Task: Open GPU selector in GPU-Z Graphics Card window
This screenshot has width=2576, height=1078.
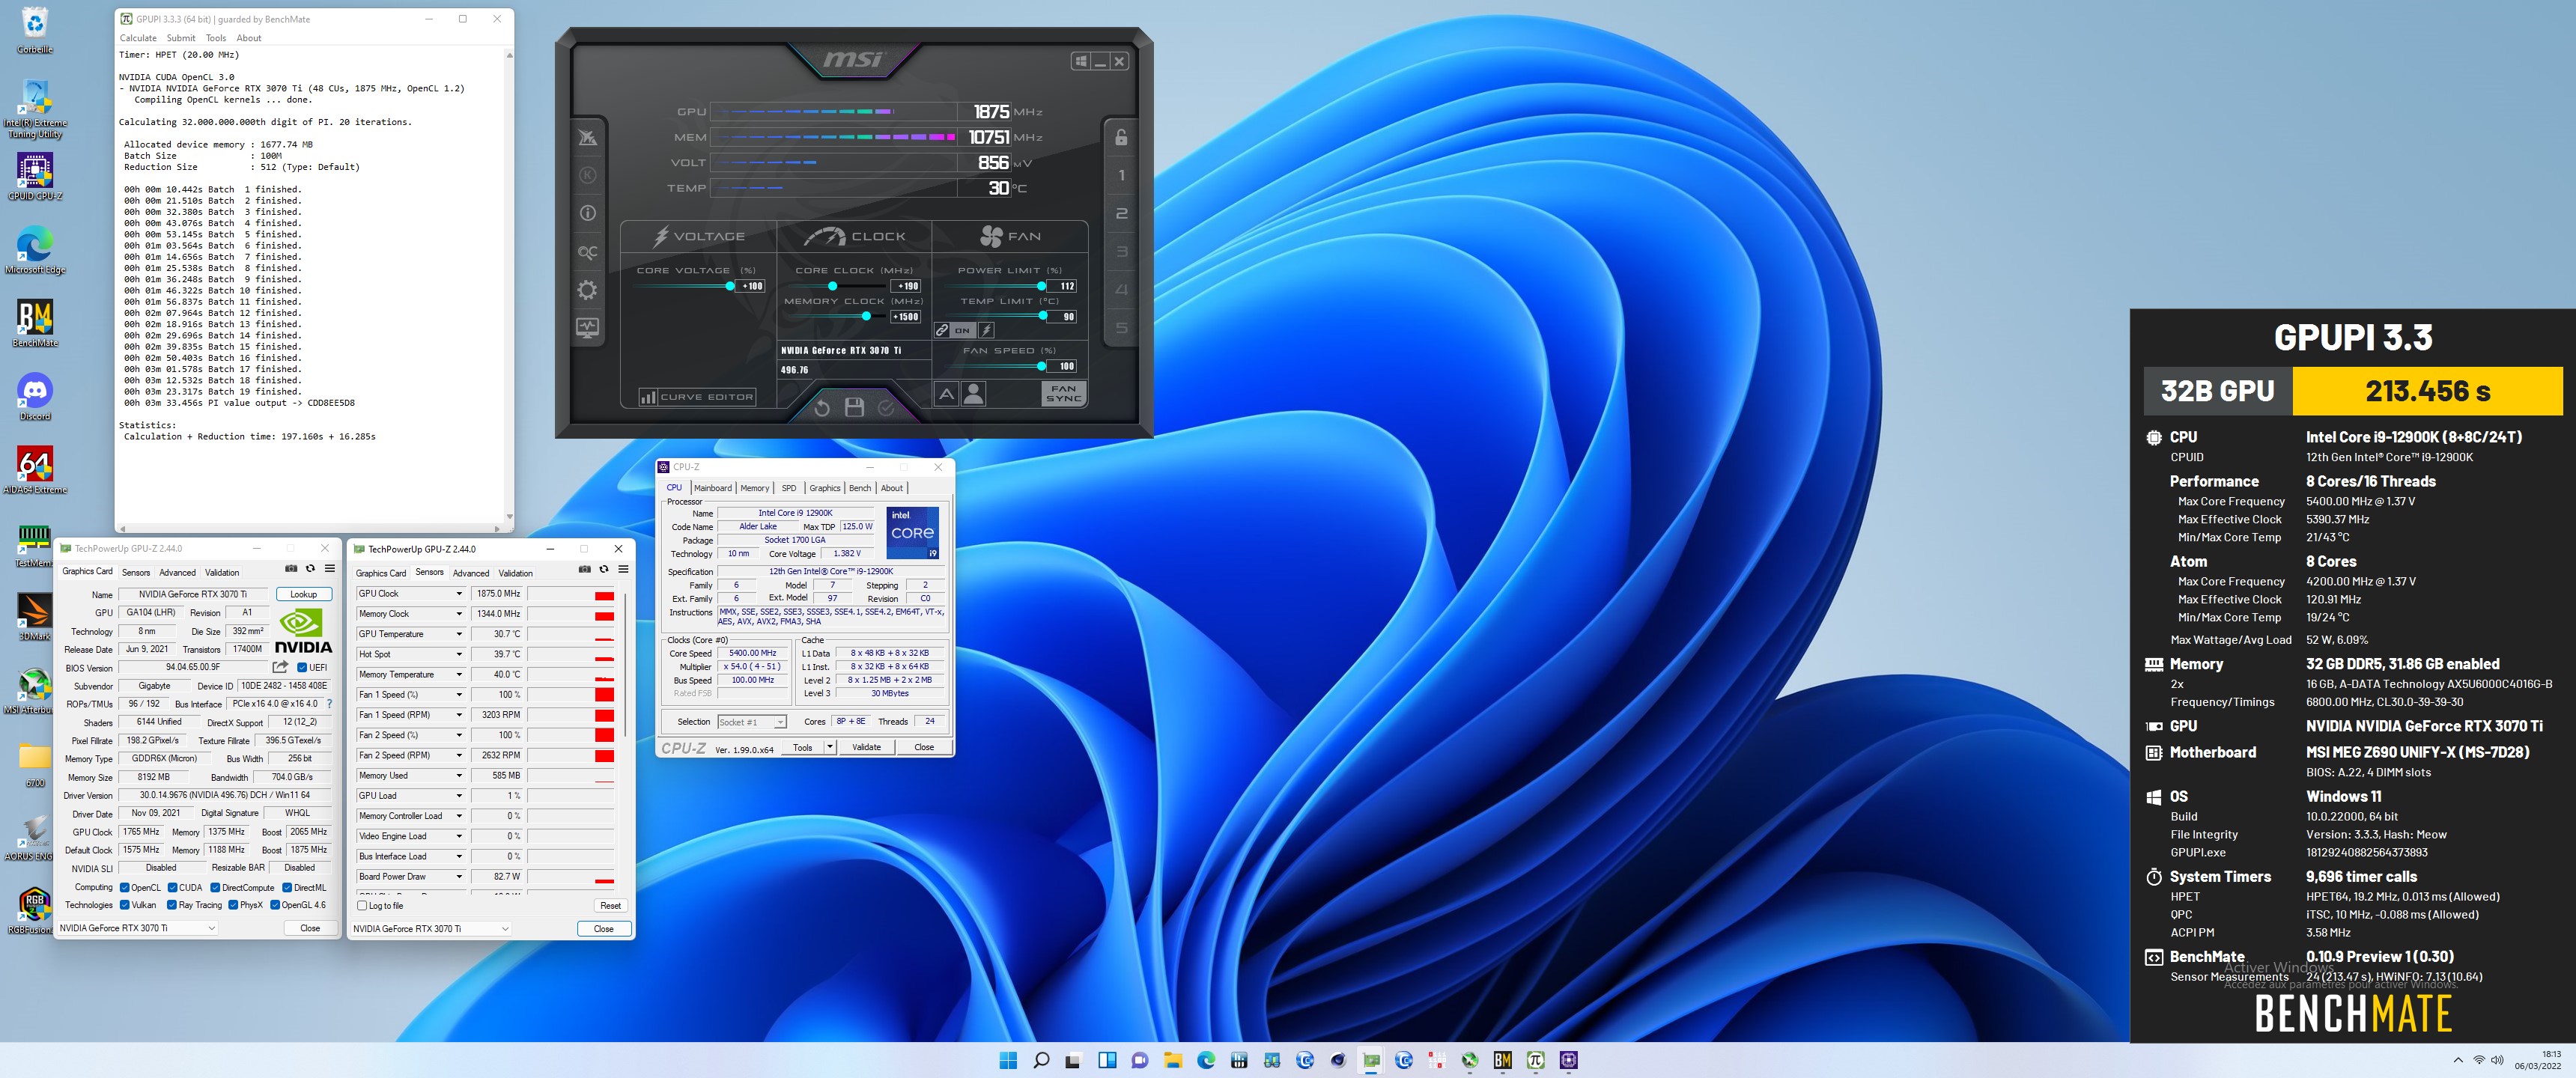Action: [137, 928]
